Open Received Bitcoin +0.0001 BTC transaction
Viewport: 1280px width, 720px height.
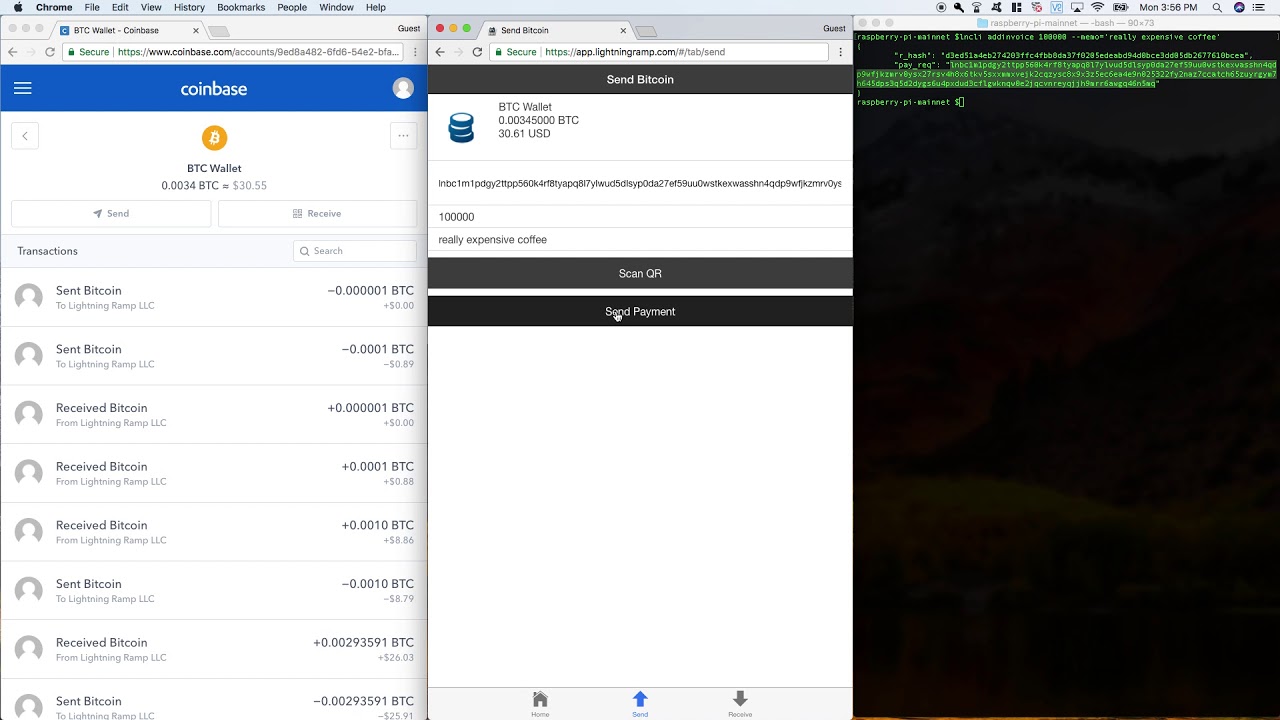[x=214, y=473]
